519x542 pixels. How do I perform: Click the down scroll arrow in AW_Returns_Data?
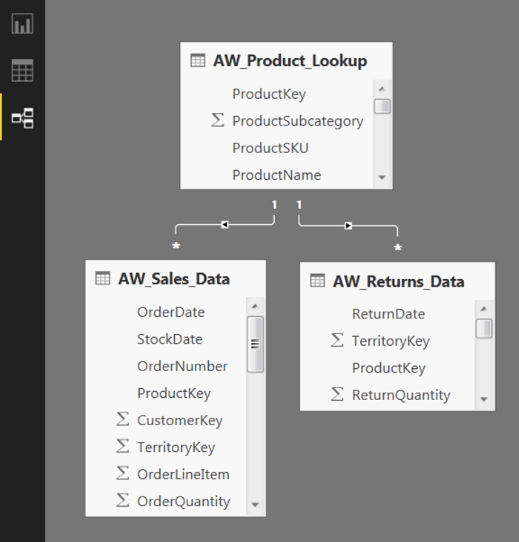pyautogui.click(x=484, y=399)
